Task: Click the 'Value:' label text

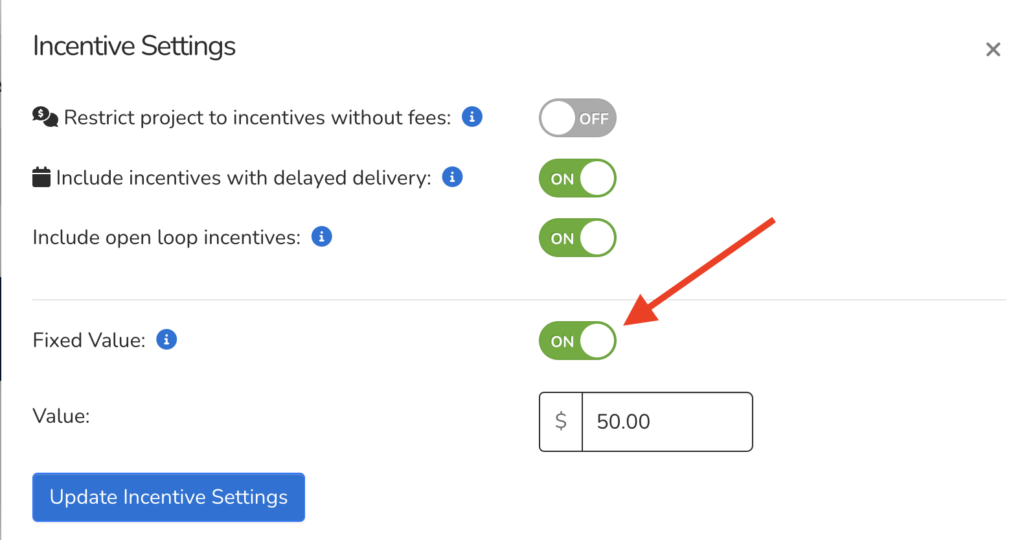Action: coord(61,415)
